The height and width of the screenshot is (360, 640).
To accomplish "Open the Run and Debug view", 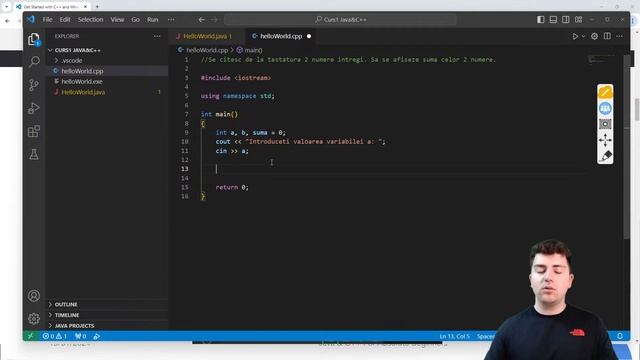I will [x=34, y=108].
